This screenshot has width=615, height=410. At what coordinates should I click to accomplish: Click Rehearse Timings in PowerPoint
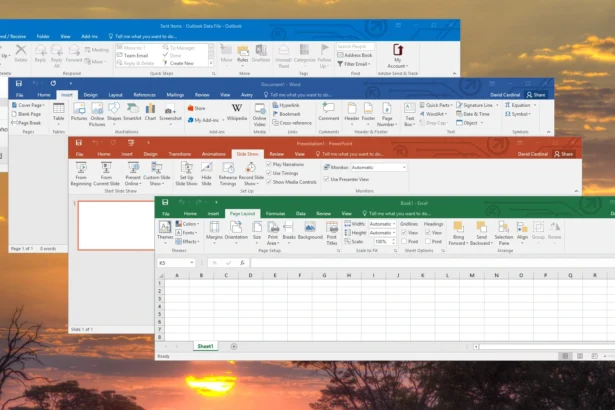pyautogui.click(x=227, y=174)
